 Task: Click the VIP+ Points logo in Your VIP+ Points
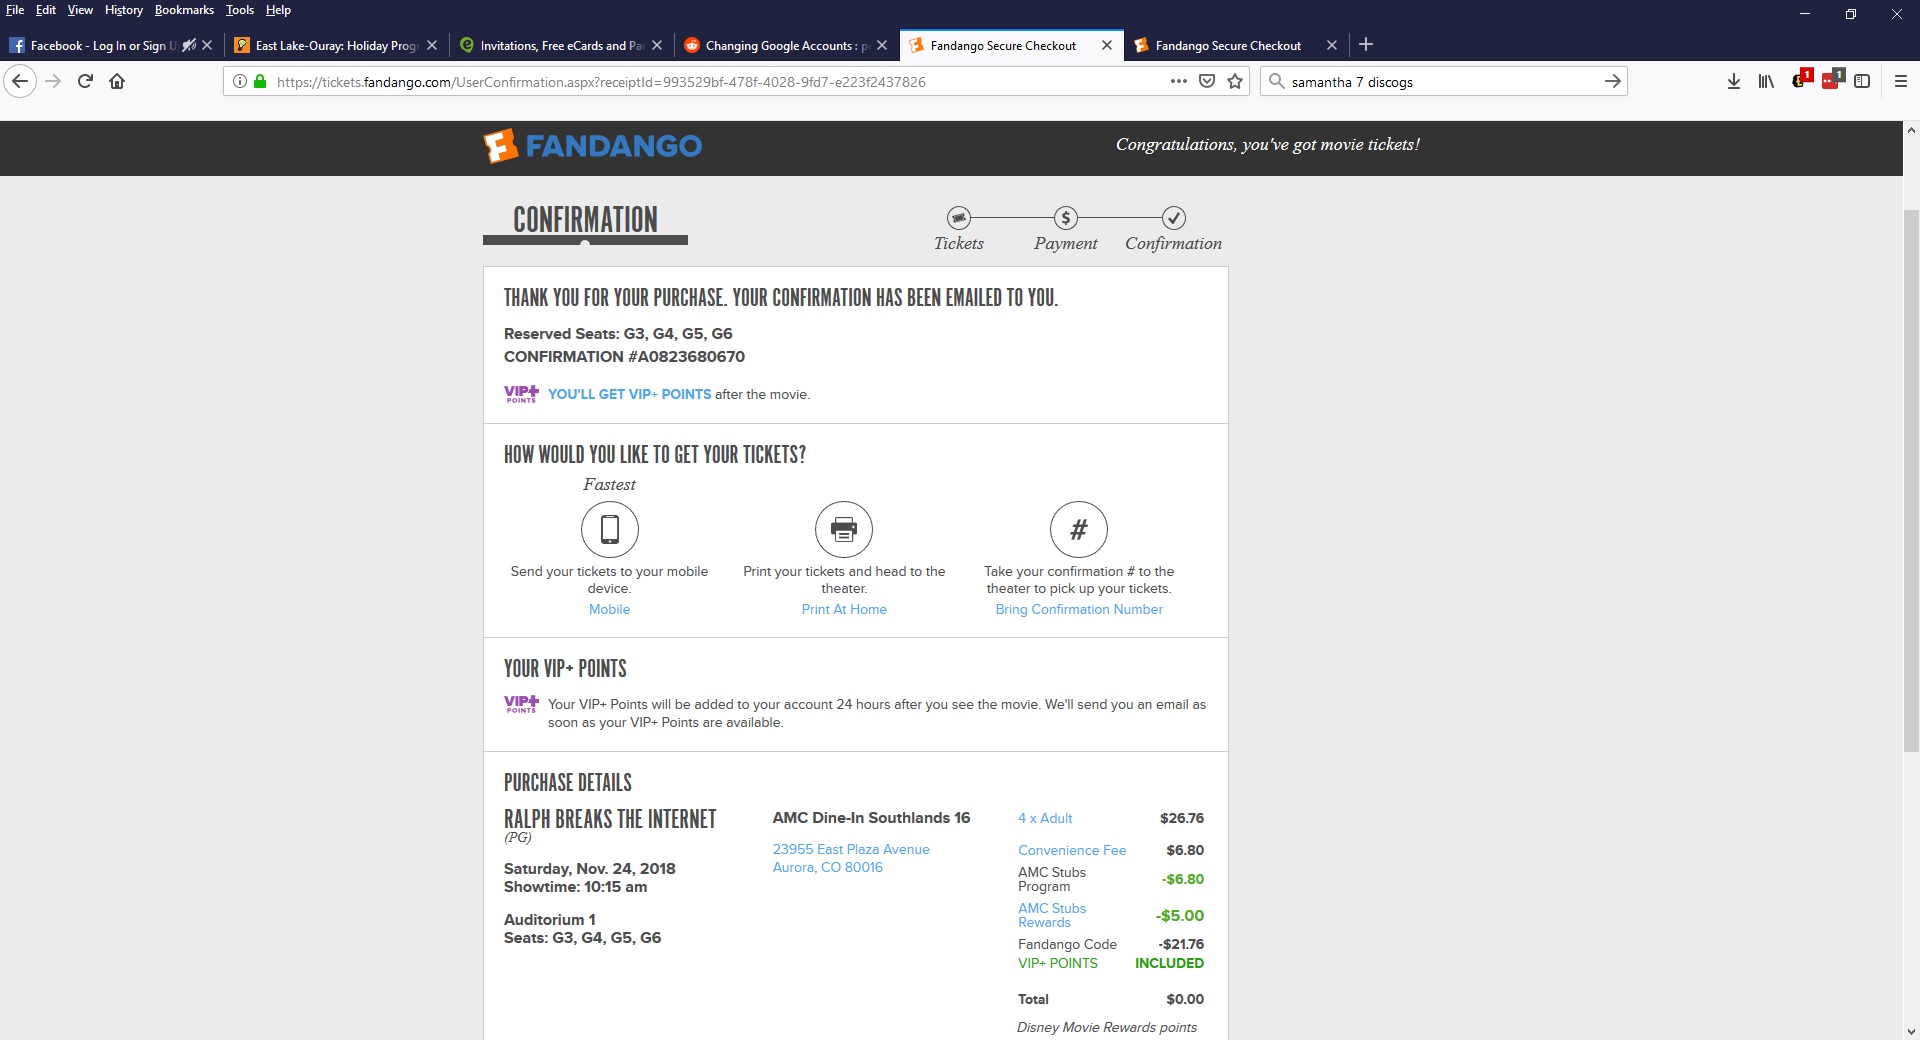point(521,704)
